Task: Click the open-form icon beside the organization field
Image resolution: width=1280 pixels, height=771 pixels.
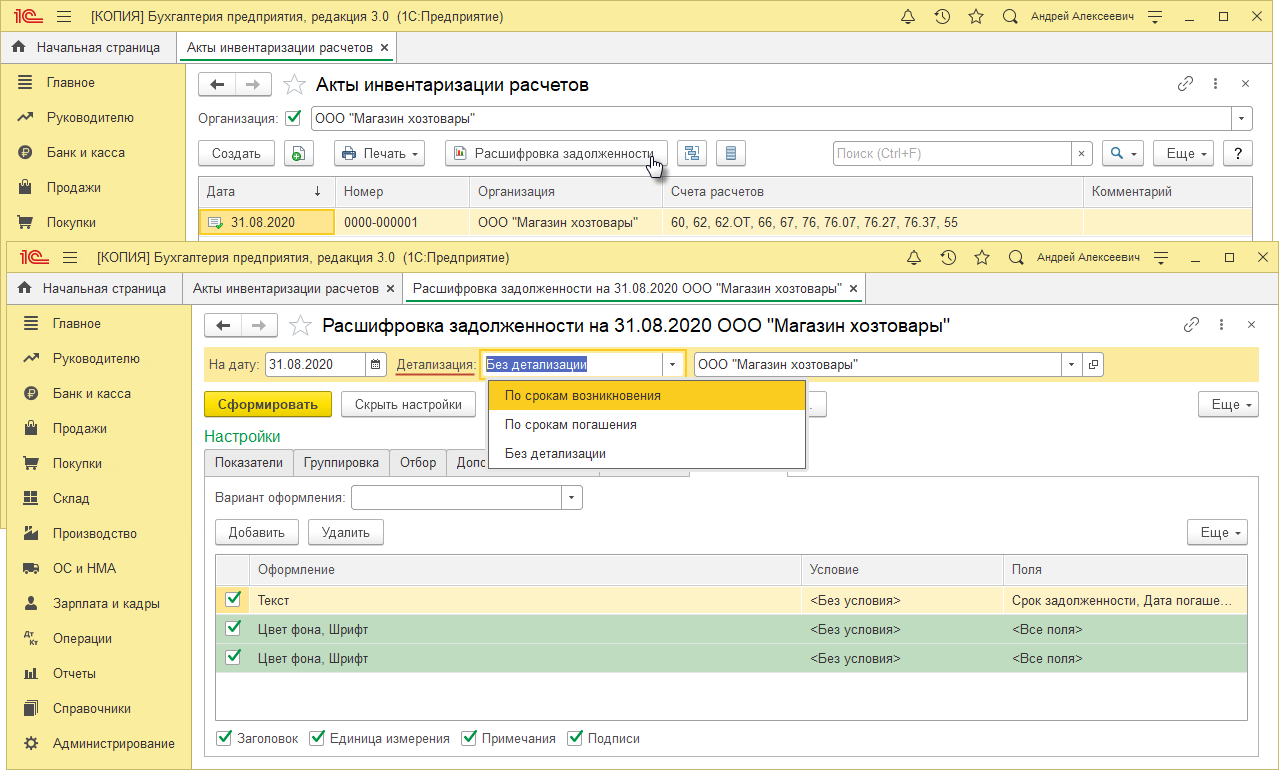Action: coord(1093,365)
